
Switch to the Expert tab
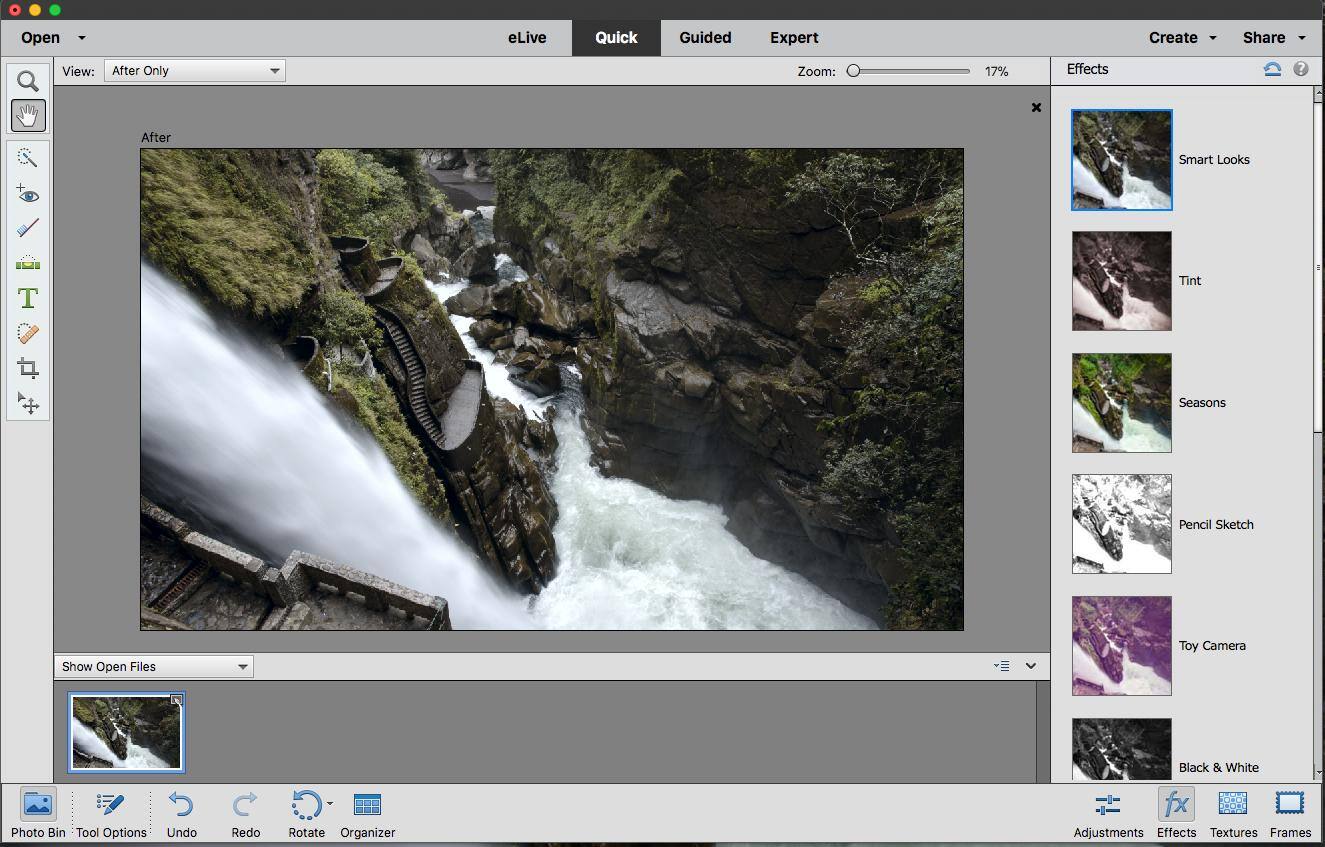(x=794, y=38)
